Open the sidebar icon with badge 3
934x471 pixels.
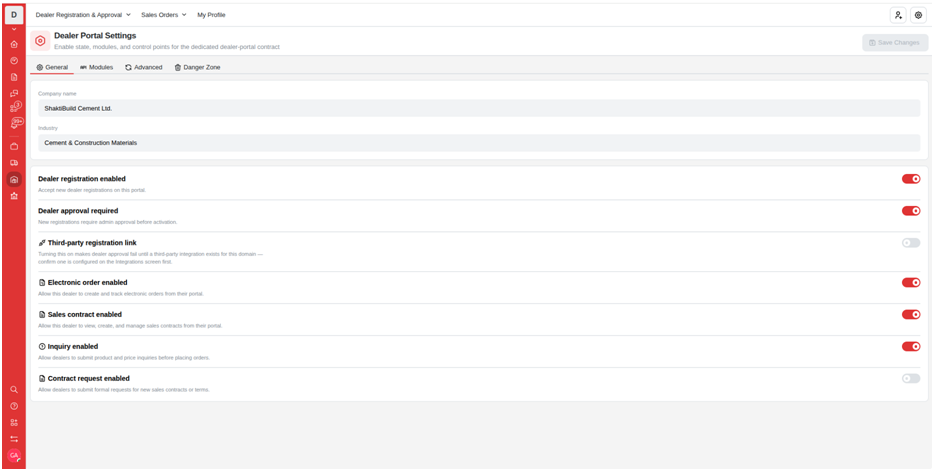(15, 107)
